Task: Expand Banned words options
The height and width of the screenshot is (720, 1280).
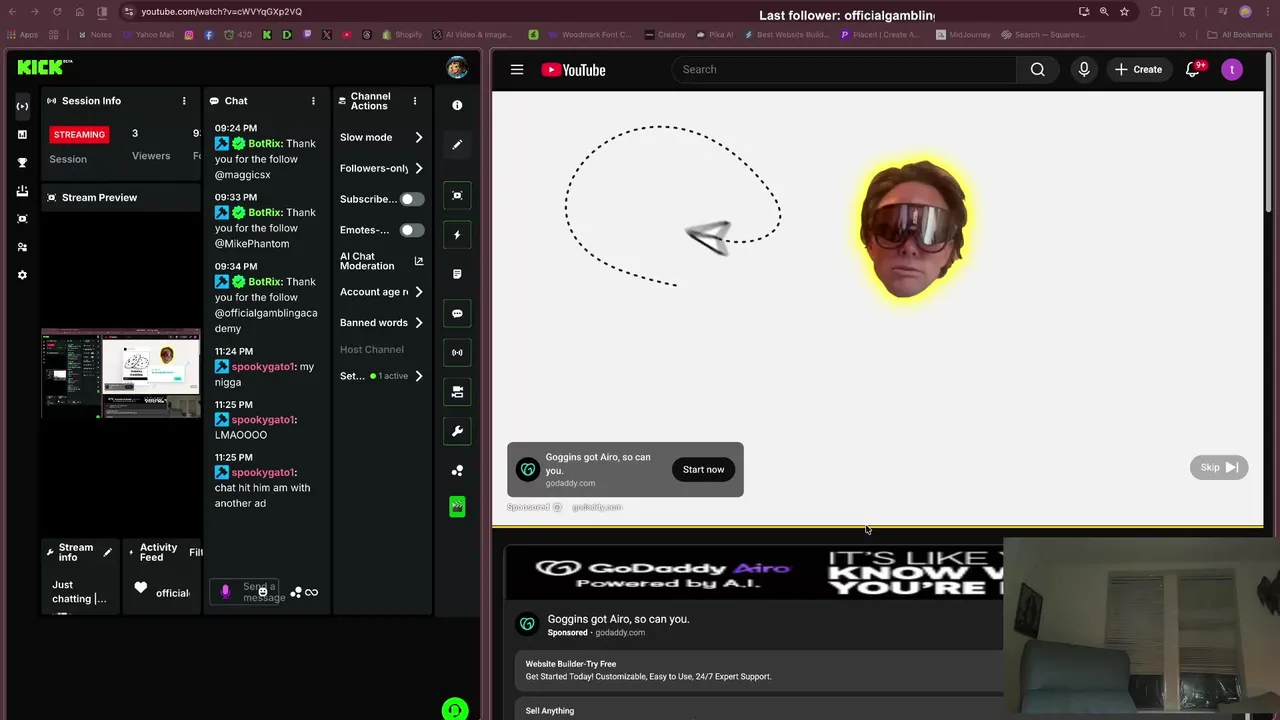Action: (x=419, y=322)
